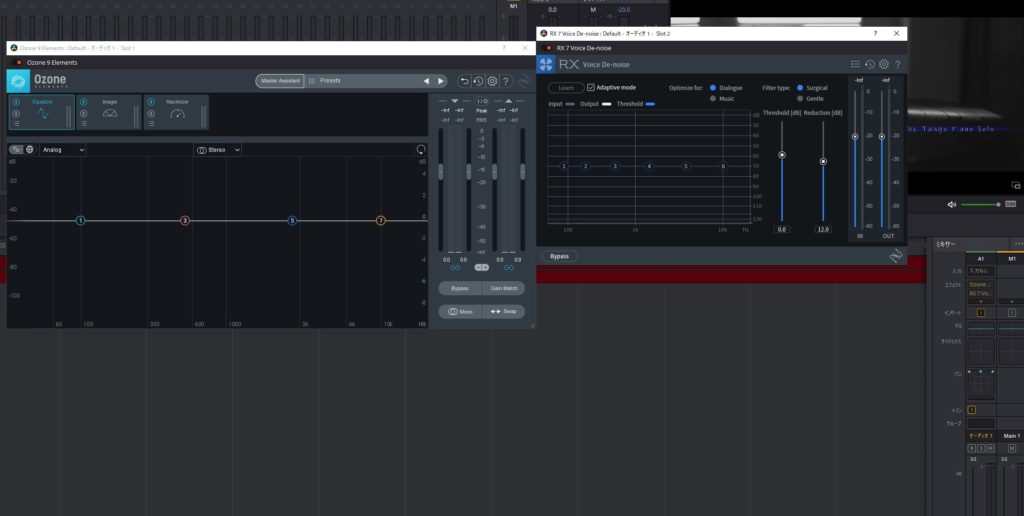Open RX settings gear icon
Viewport: 1024px width, 516px height.
coord(884,64)
